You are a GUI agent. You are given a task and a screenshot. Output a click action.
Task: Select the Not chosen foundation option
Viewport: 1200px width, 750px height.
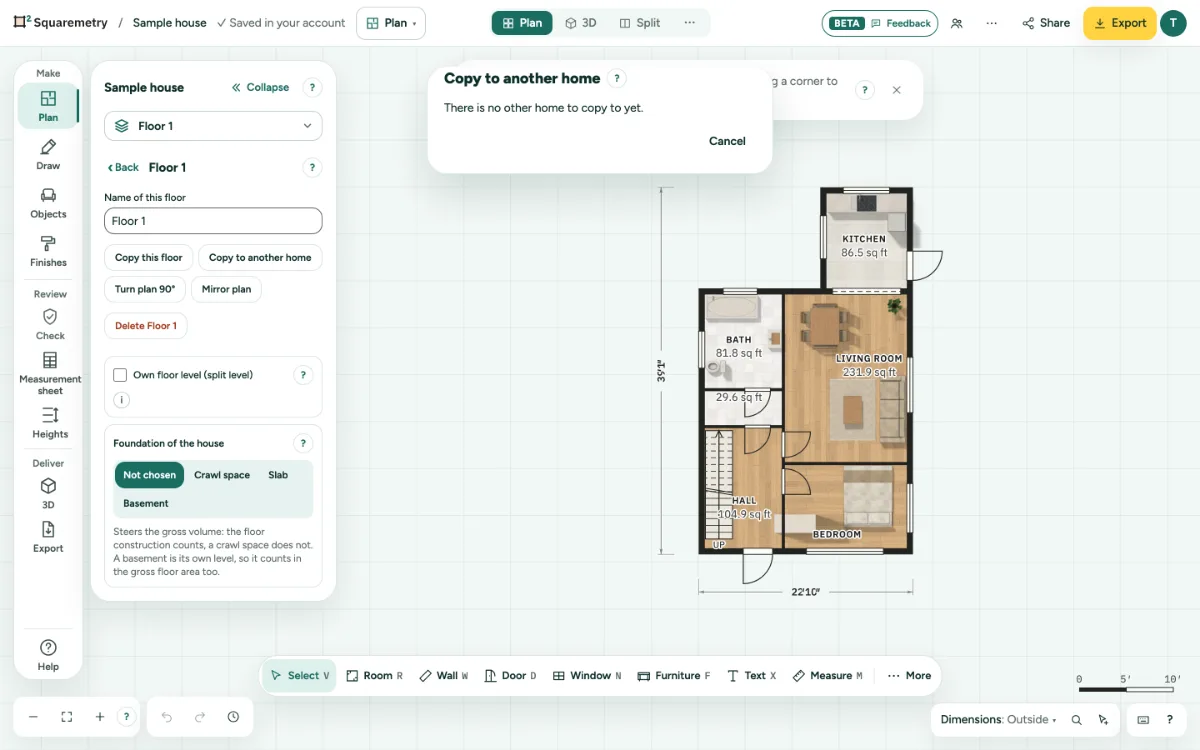pos(149,475)
